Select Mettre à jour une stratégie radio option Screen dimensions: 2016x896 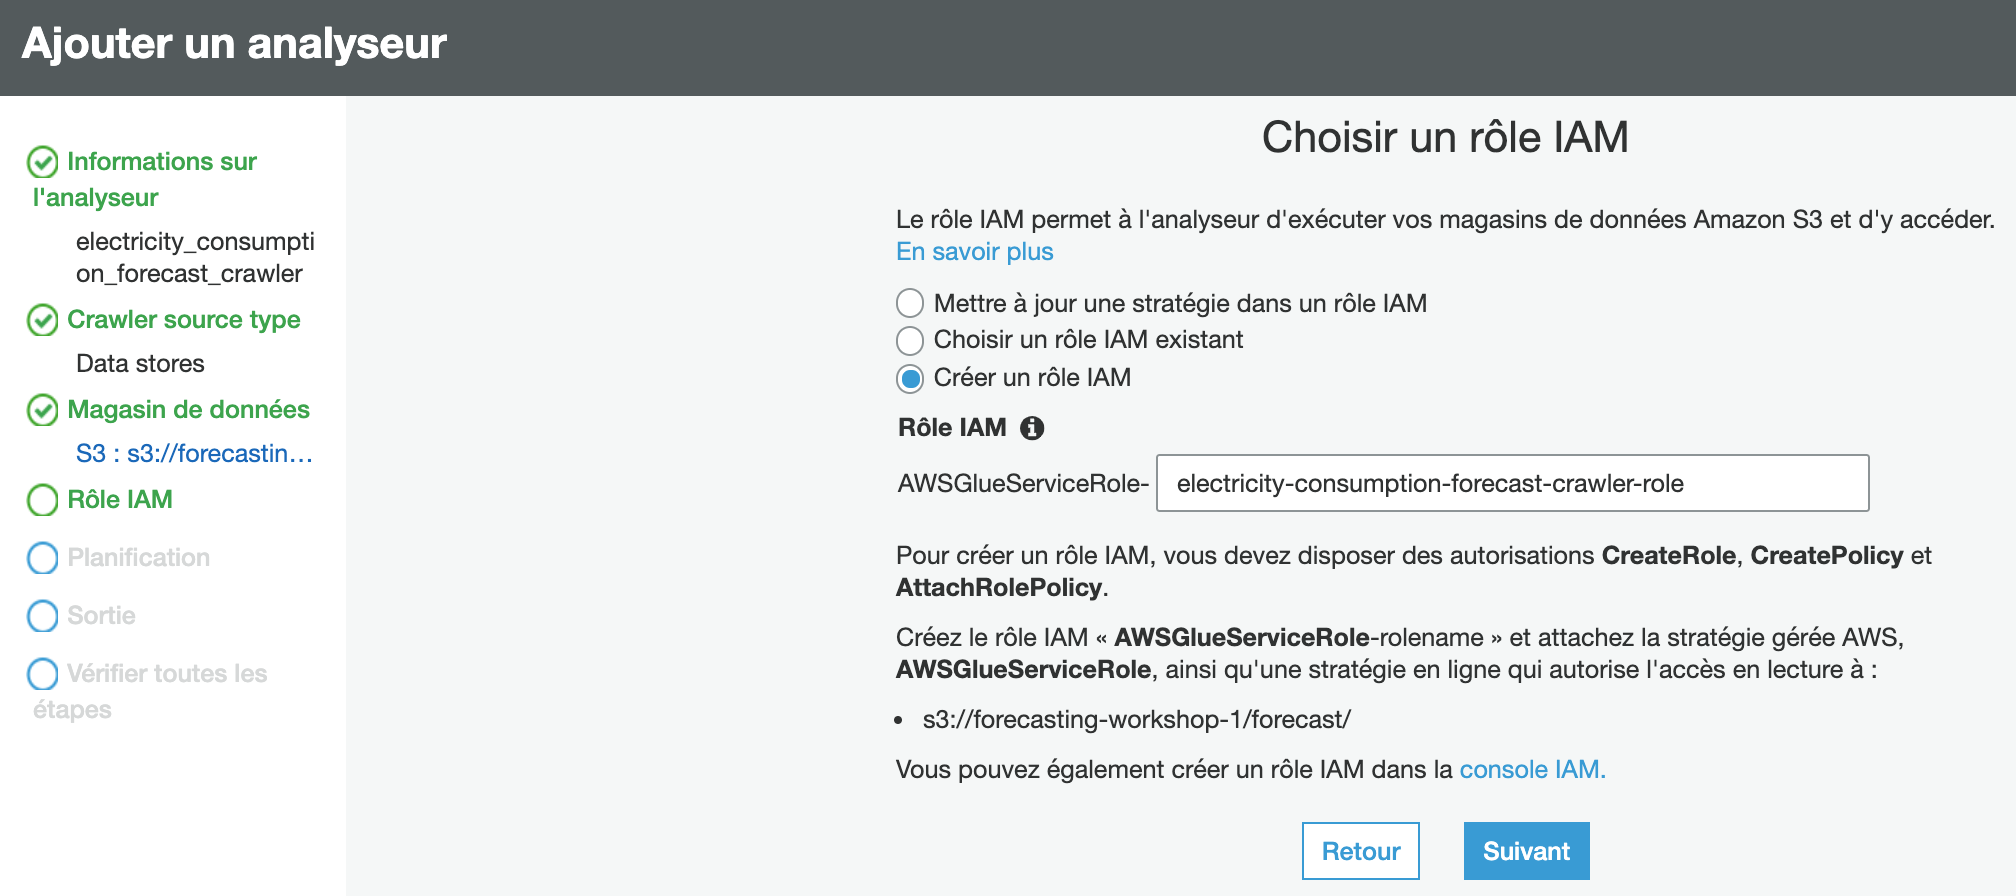910,303
